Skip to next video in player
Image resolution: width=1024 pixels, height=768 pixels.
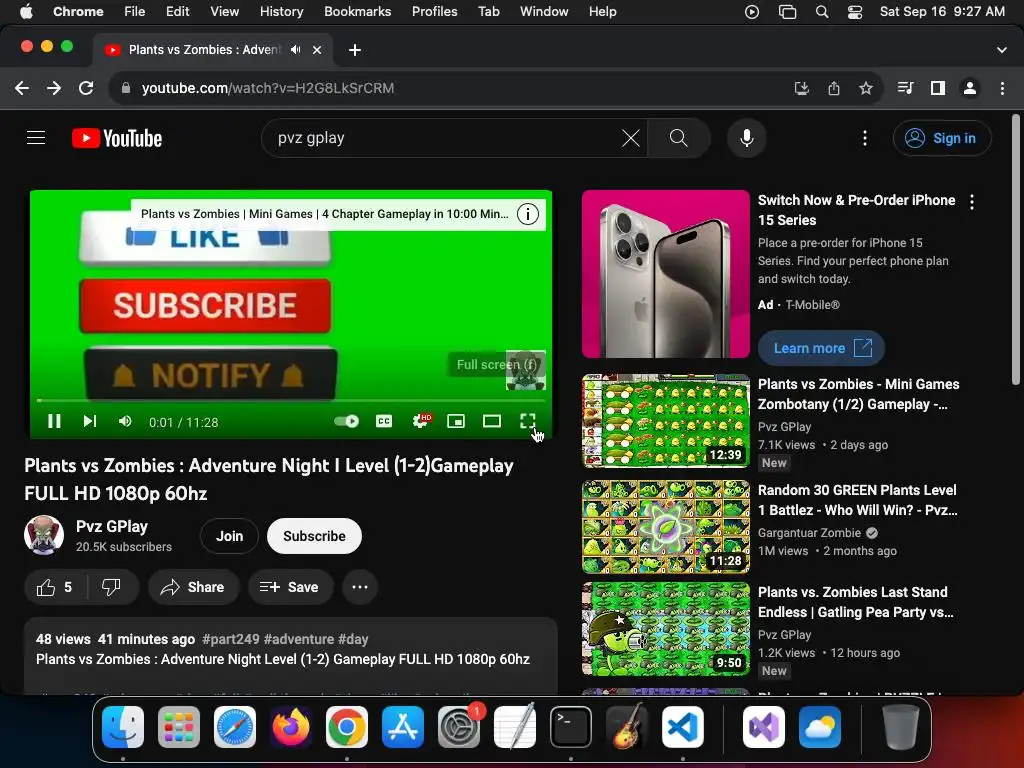tap(90, 422)
